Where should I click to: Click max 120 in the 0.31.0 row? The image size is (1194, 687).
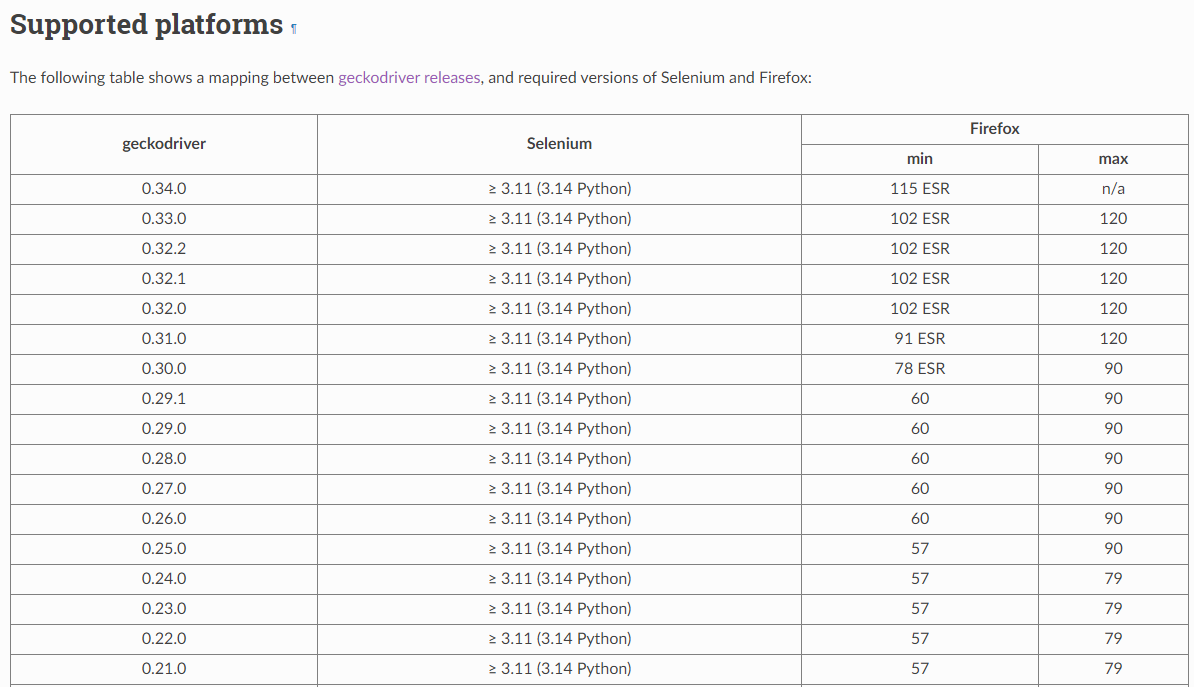pos(1113,339)
